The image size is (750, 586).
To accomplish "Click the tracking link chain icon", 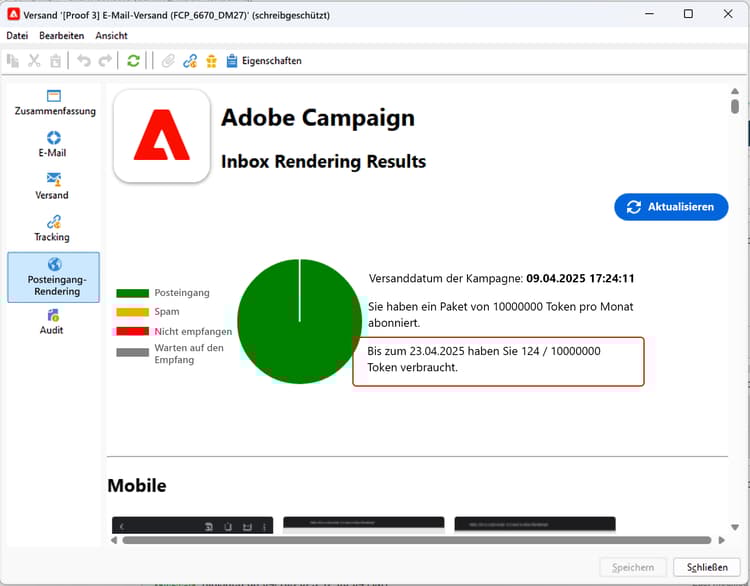I will (190, 61).
